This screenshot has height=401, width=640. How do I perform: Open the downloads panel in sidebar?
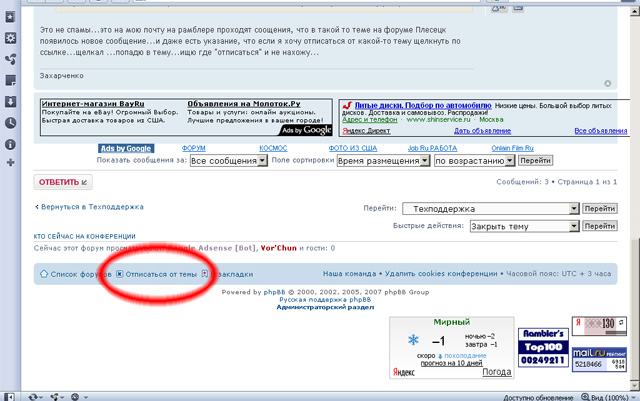[x=10, y=101]
